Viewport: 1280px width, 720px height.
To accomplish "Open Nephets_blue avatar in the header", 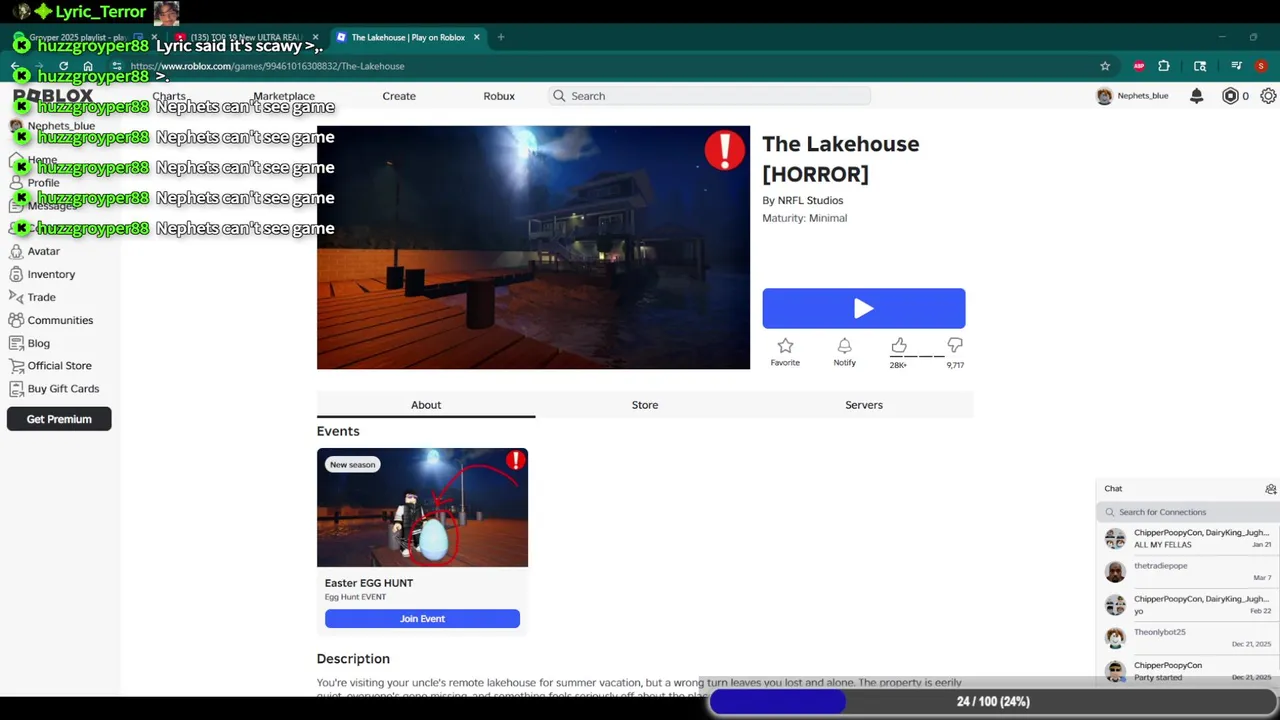I will point(1104,96).
